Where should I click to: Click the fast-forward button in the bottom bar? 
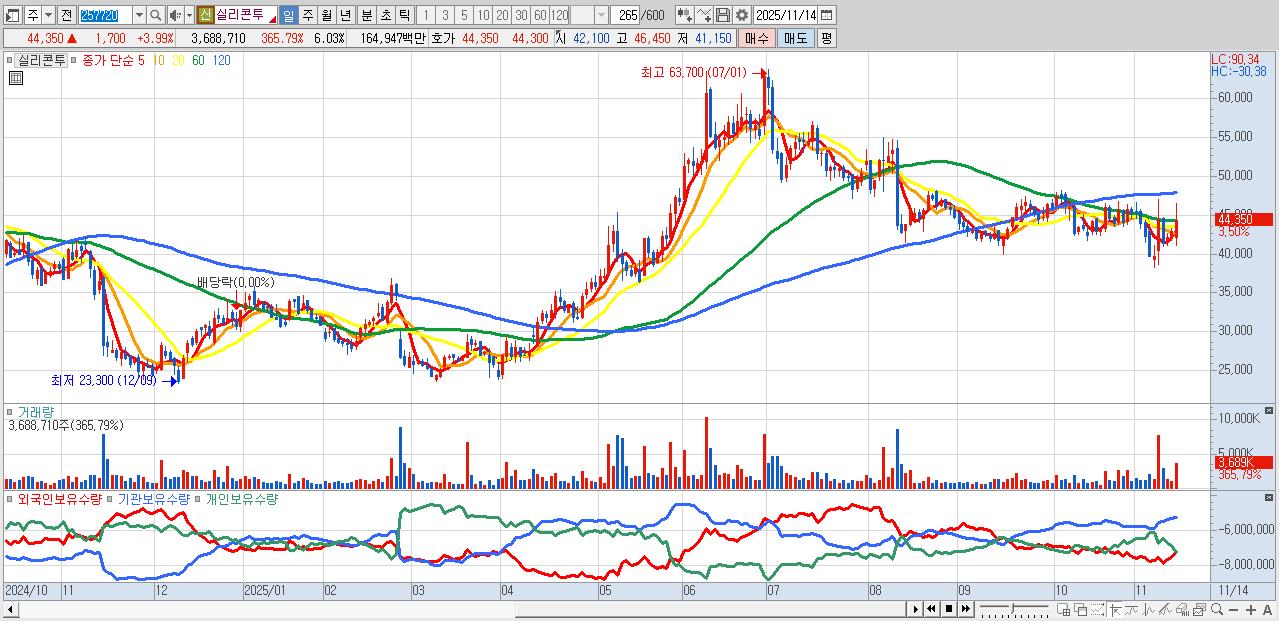point(966,609)
